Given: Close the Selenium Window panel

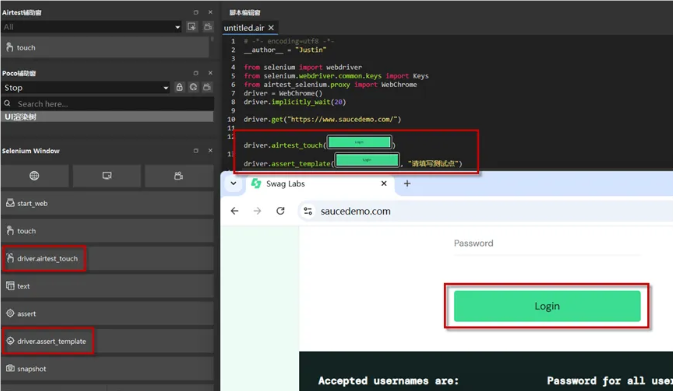Looking at the screenshot, I should pyautogui.click(x=210, y=151).
